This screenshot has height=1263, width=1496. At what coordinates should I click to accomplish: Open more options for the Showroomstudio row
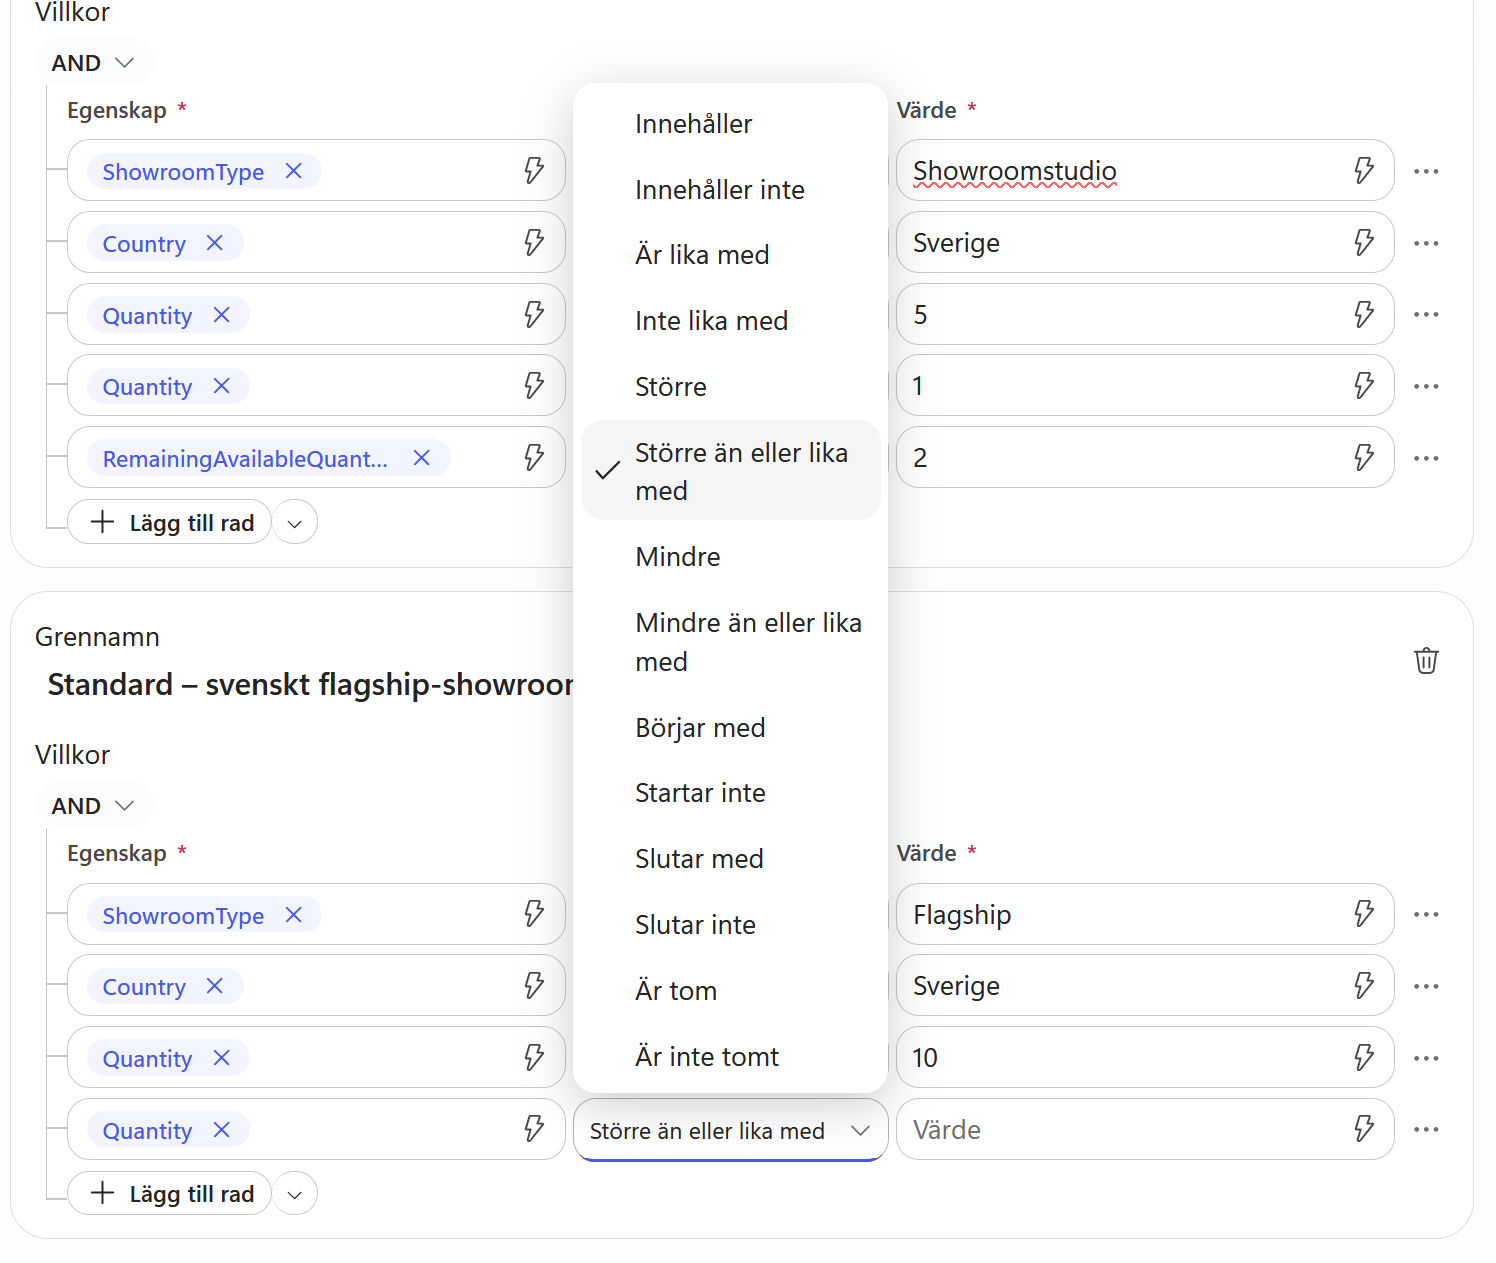(1426, 171)
